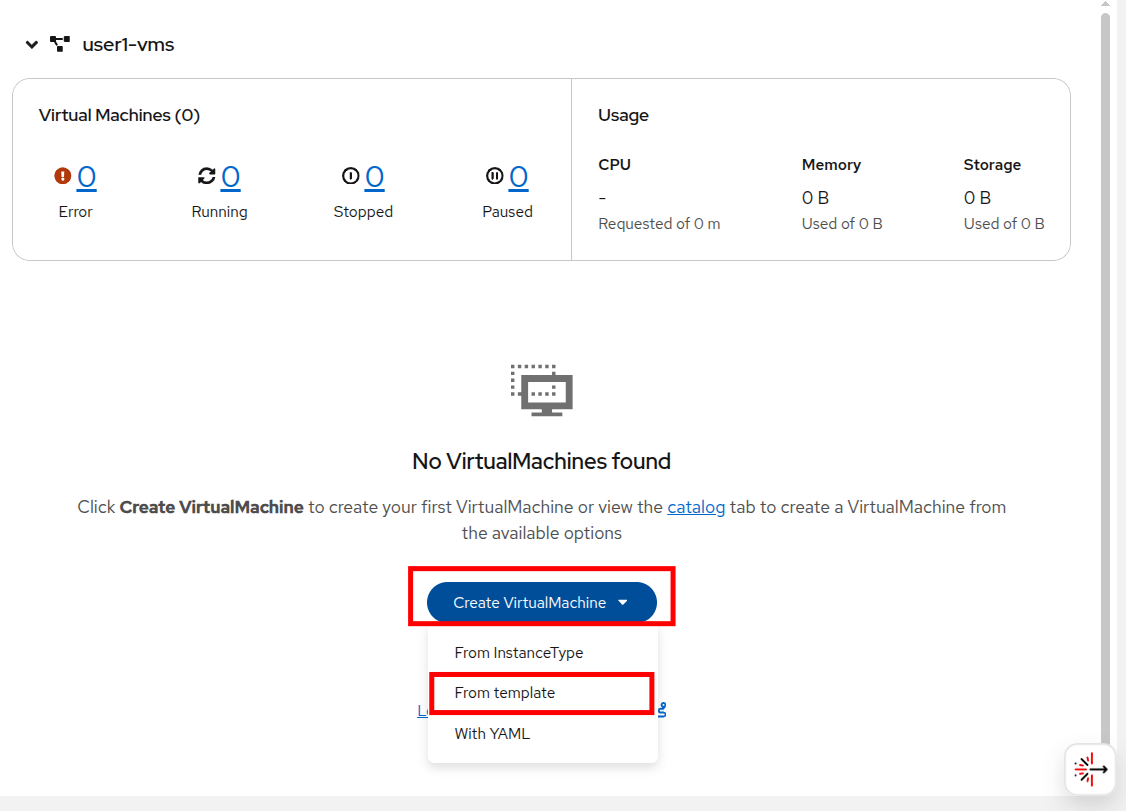Click the vertical scrollbar on the right
This screenshot has height=811, width=1126.
click(1105, 380)
